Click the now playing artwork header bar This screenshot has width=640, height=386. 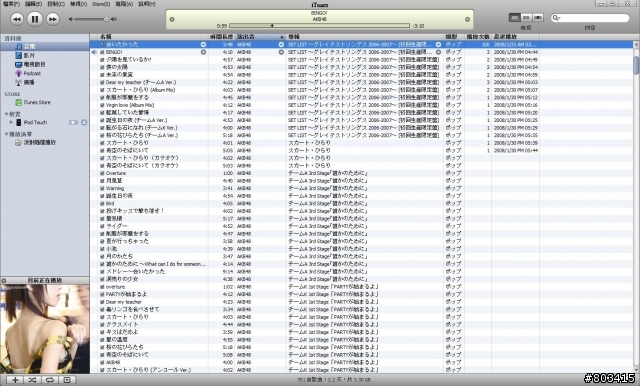[45, 281]
